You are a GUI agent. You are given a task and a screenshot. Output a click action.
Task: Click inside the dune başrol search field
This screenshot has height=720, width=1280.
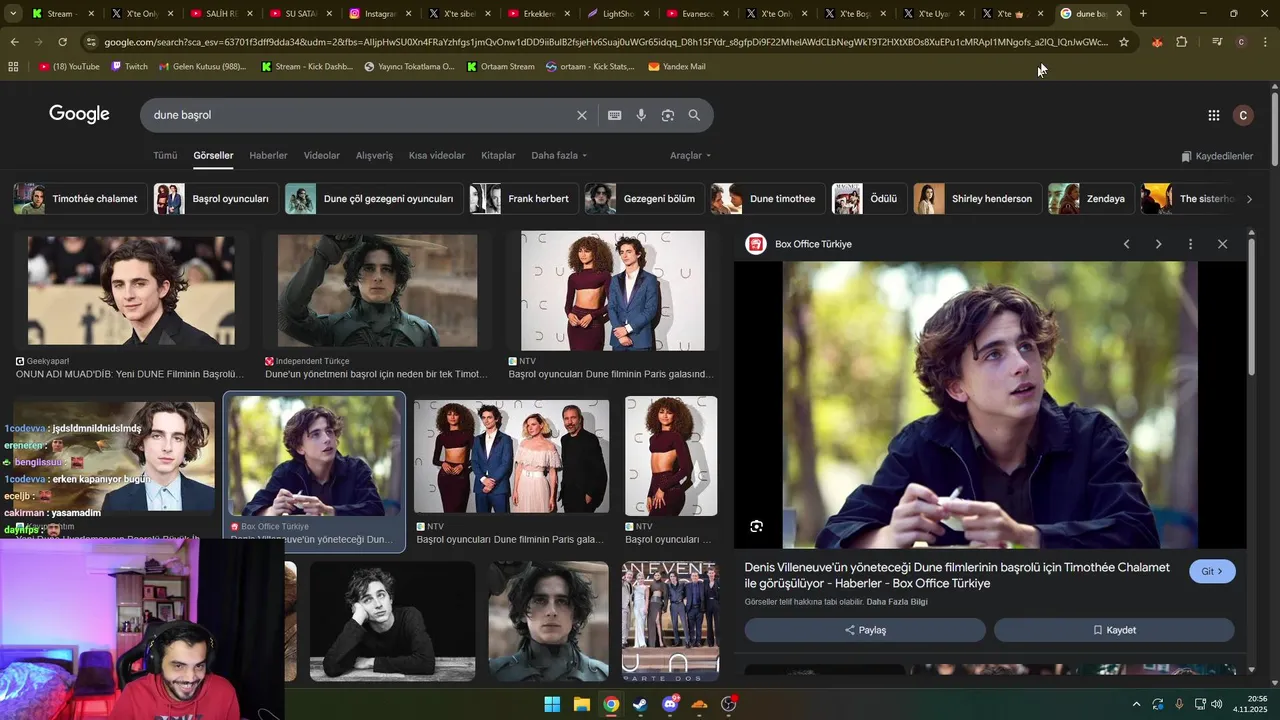pyautogui.click(x=360, y=115)
